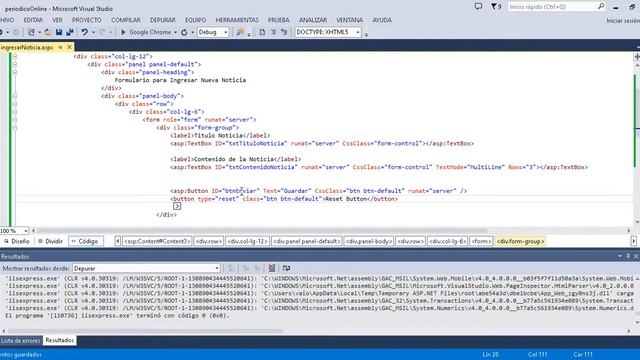The image size is (640, 360).
Task: Go to next message in output
Action: (257, 268)
